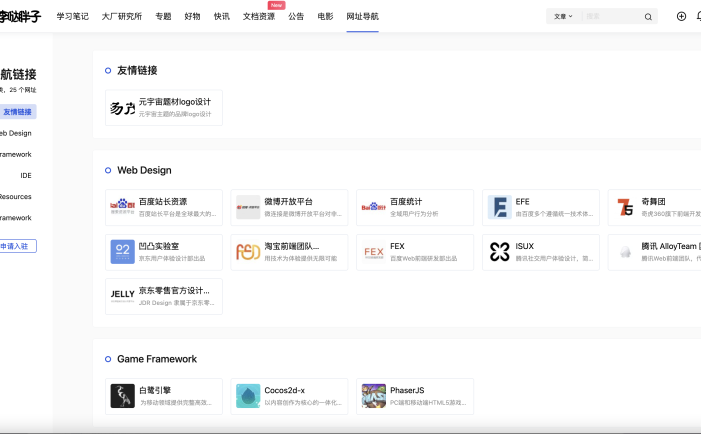Open the 大厂研究所 nav menu
The height and width of the screenshot is (434, 701).
pos(122,17)
